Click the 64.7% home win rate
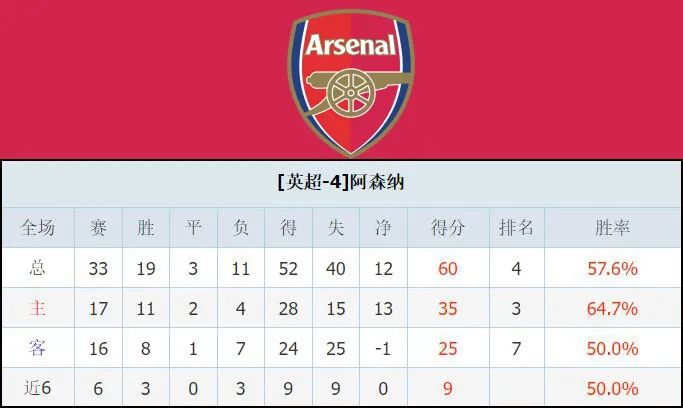 (x=612, y=309)
